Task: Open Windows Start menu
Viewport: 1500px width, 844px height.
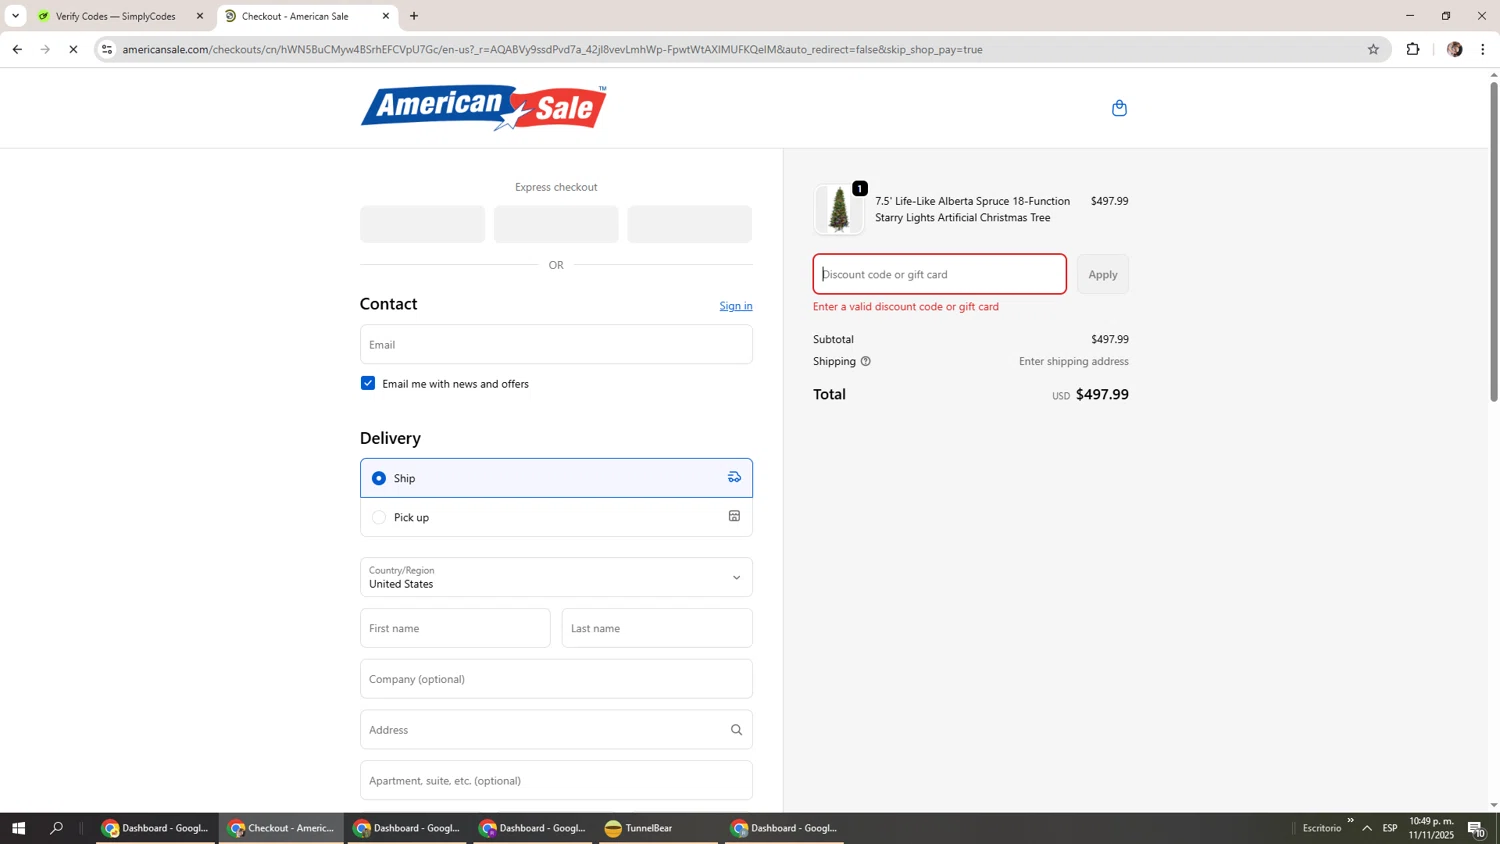Action: tap(18, 828)
